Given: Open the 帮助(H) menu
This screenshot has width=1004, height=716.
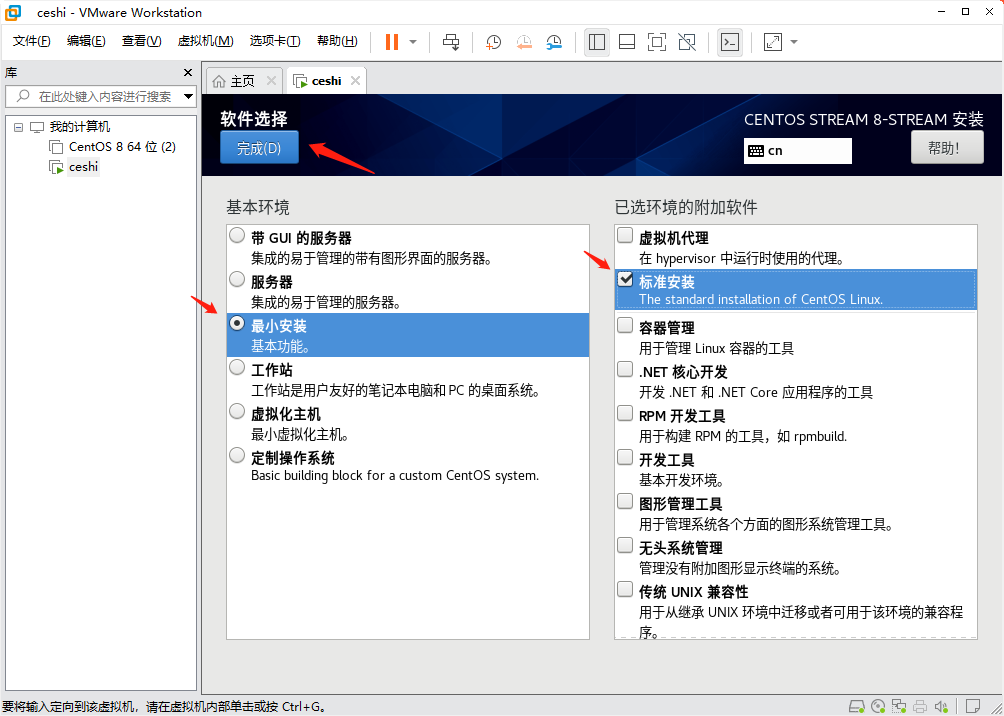Looking at the screenshot, I should [337, 42].
